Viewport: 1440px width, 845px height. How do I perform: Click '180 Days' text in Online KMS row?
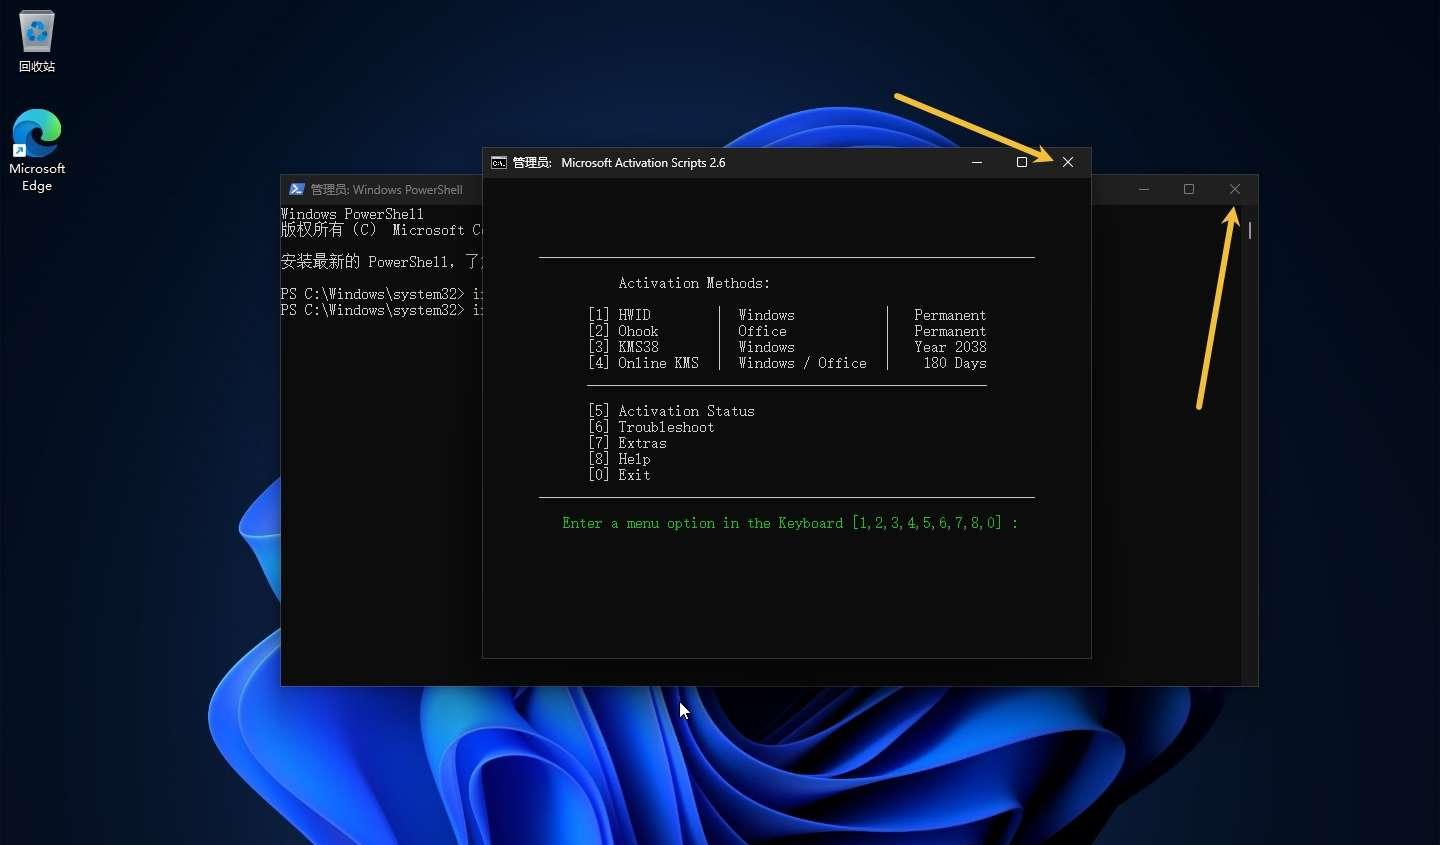955,363
